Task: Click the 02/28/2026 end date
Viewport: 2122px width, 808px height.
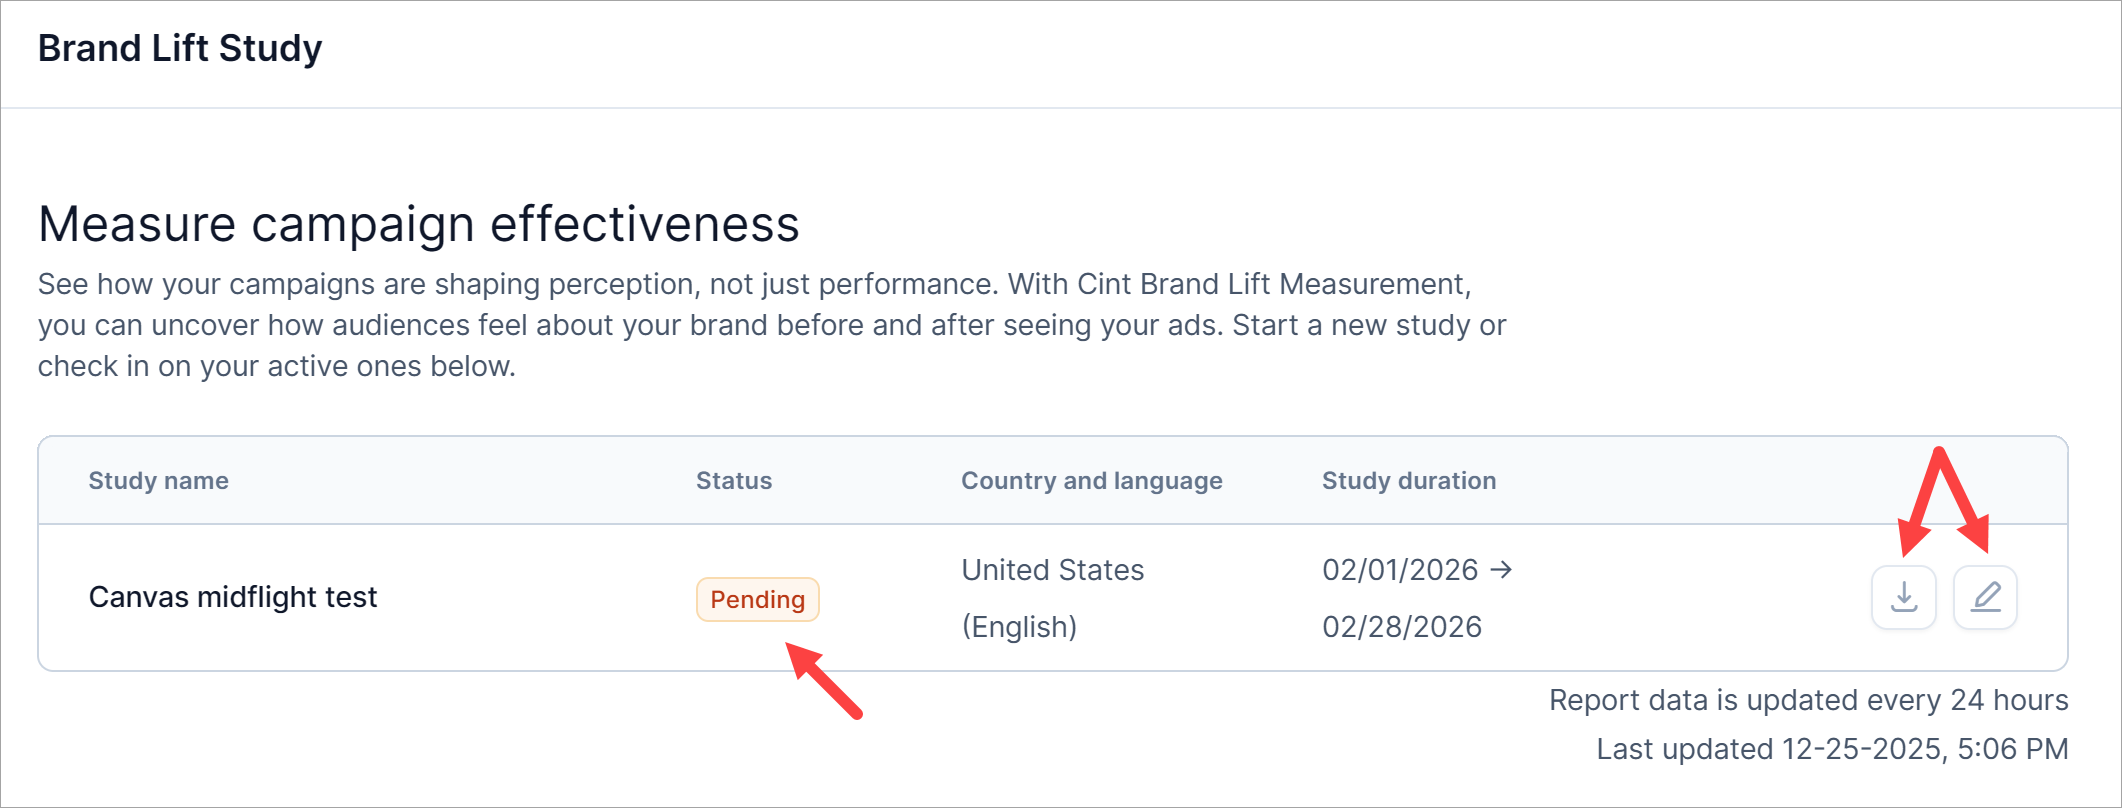Action: click(x=1401, y=627)
